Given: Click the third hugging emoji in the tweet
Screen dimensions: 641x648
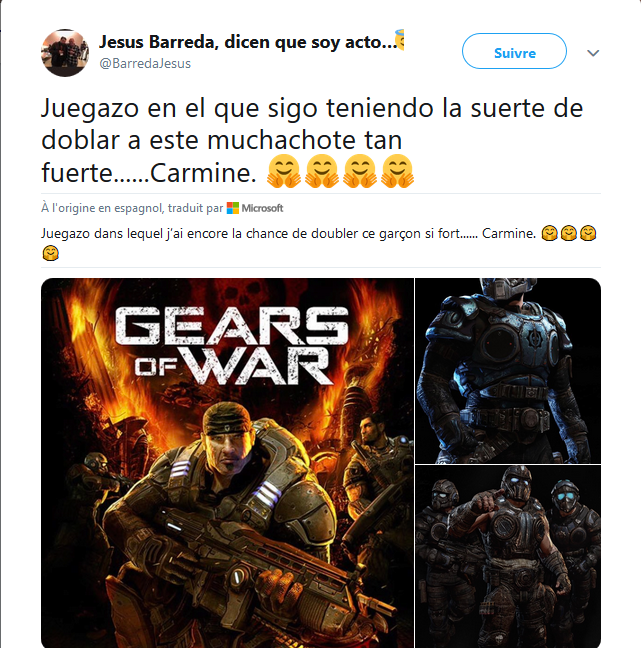Looking at the screenshot, I should [x=360, y=171].
